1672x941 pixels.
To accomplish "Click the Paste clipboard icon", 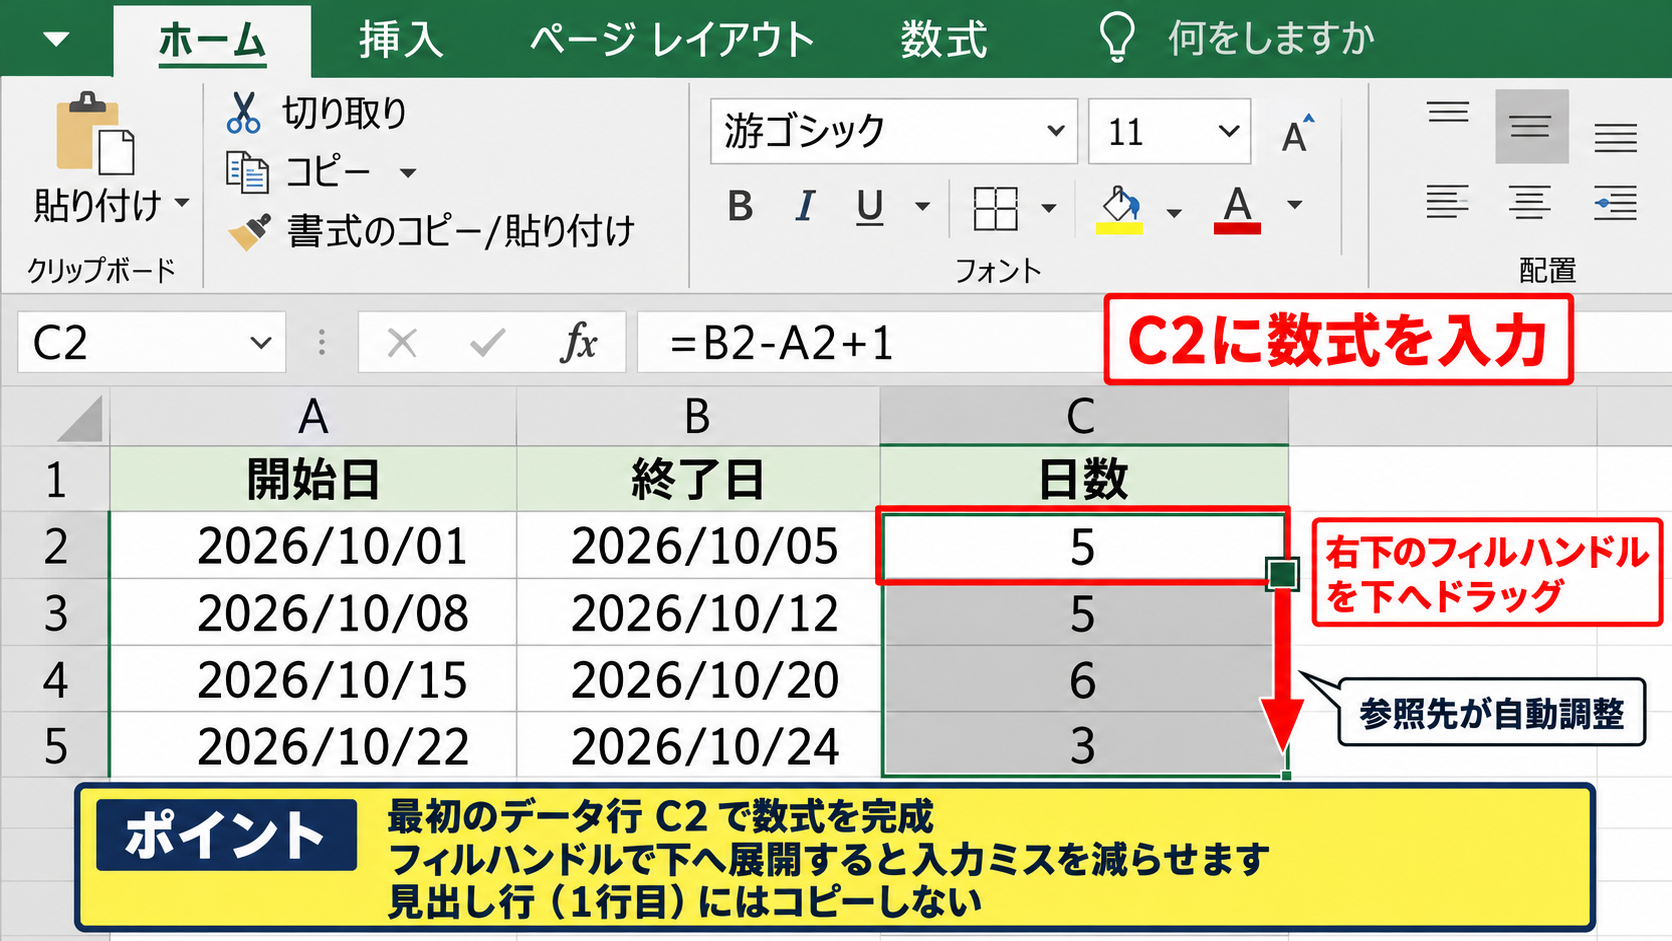I will [x=94, y=134].
